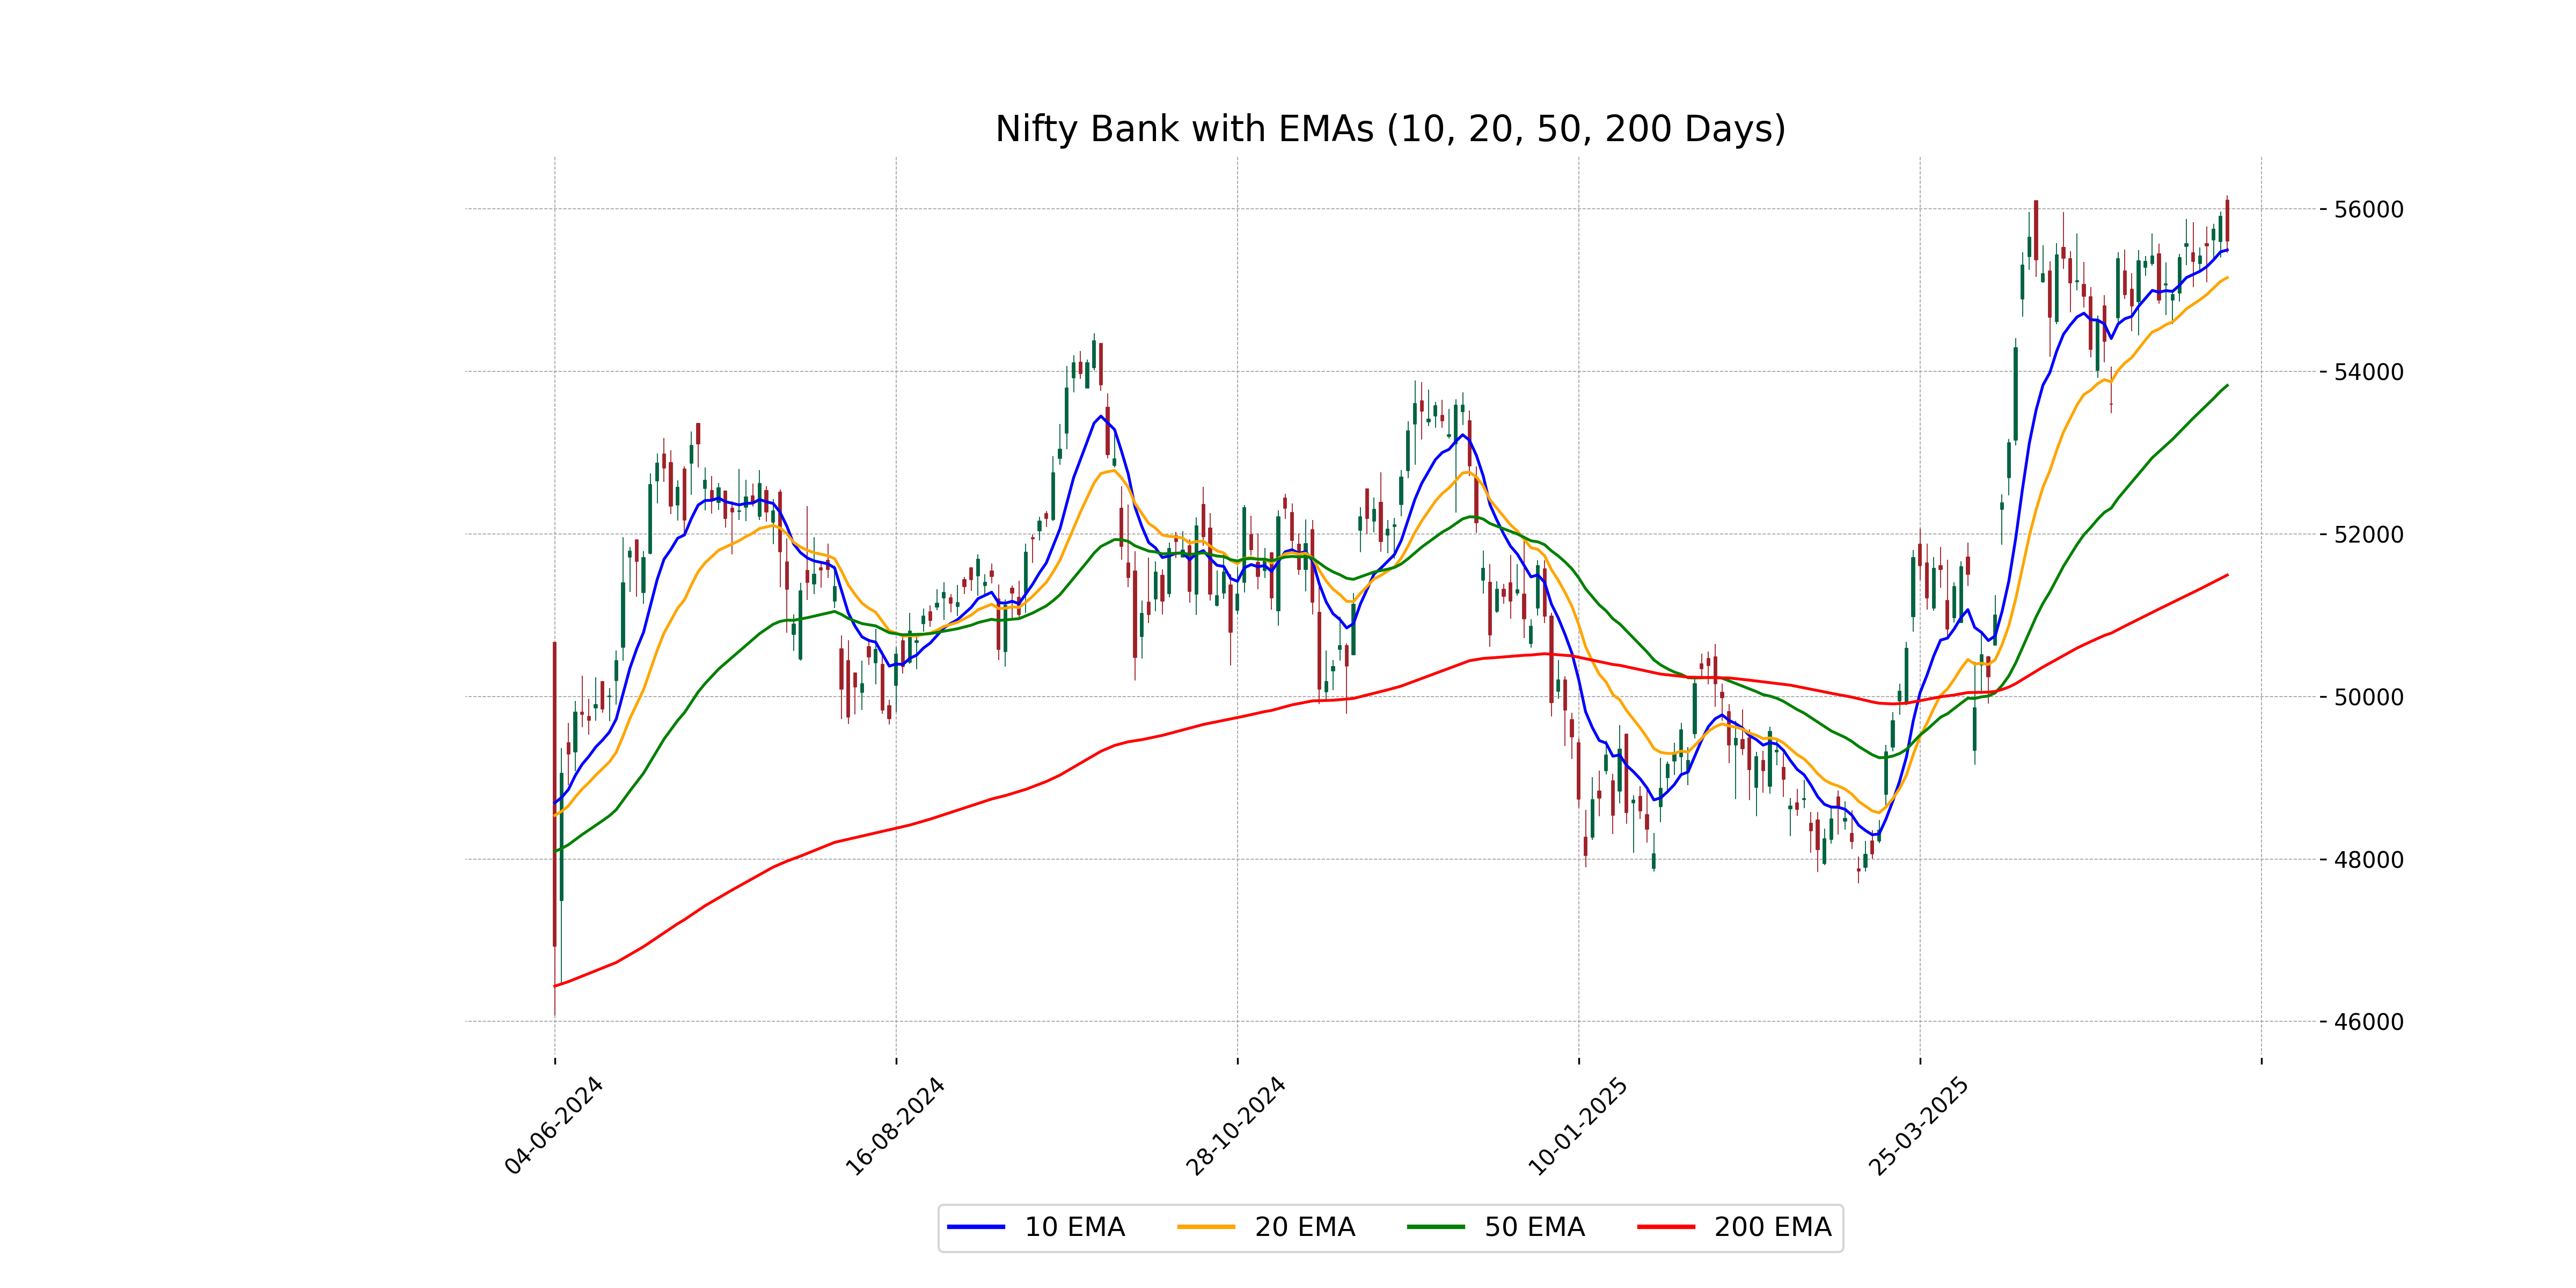Click the green 50 EMA legend line swatch
Screen dimensions: 2576x1288
click(x=1436, y=1227)
